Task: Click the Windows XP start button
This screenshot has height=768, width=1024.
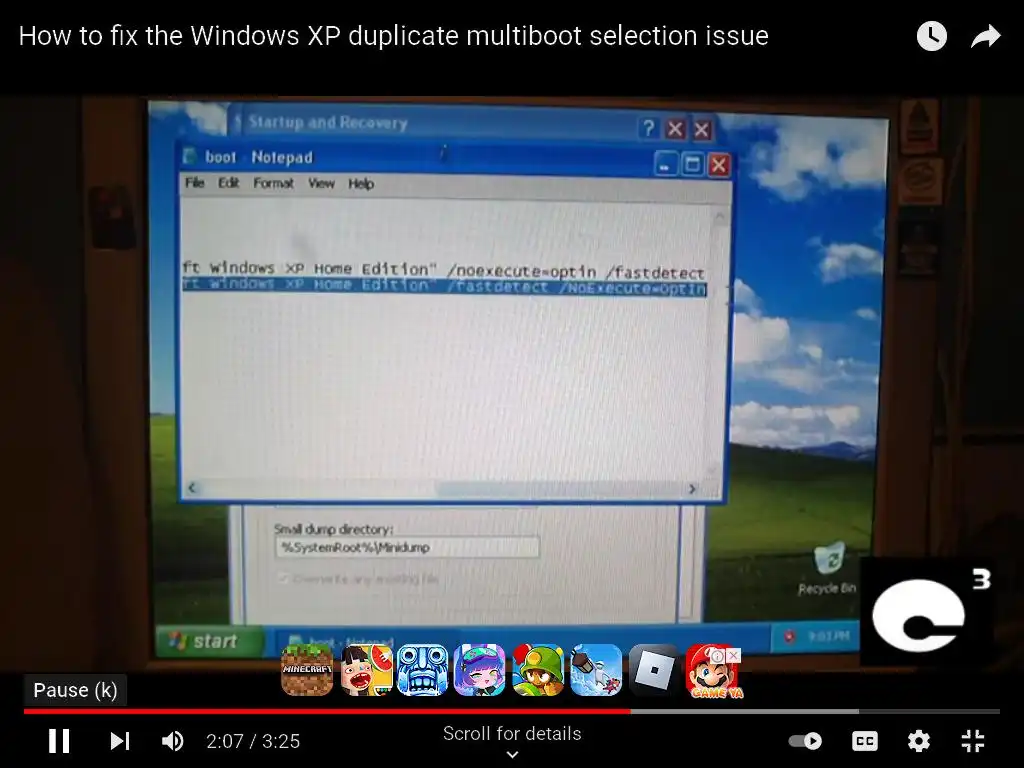Action: click(x=210, y=641)
